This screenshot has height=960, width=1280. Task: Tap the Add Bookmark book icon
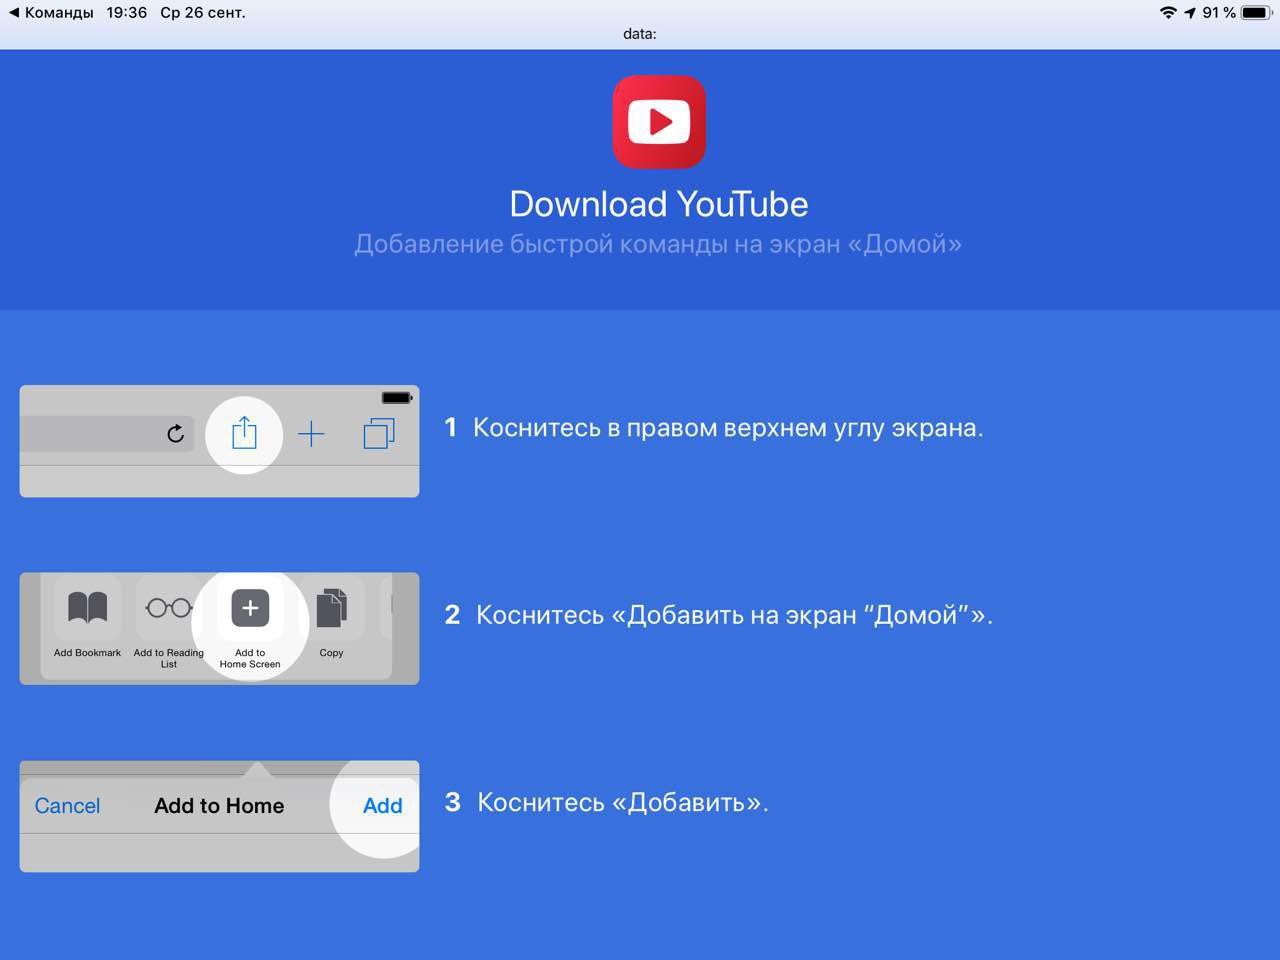(x=87, y=608)
